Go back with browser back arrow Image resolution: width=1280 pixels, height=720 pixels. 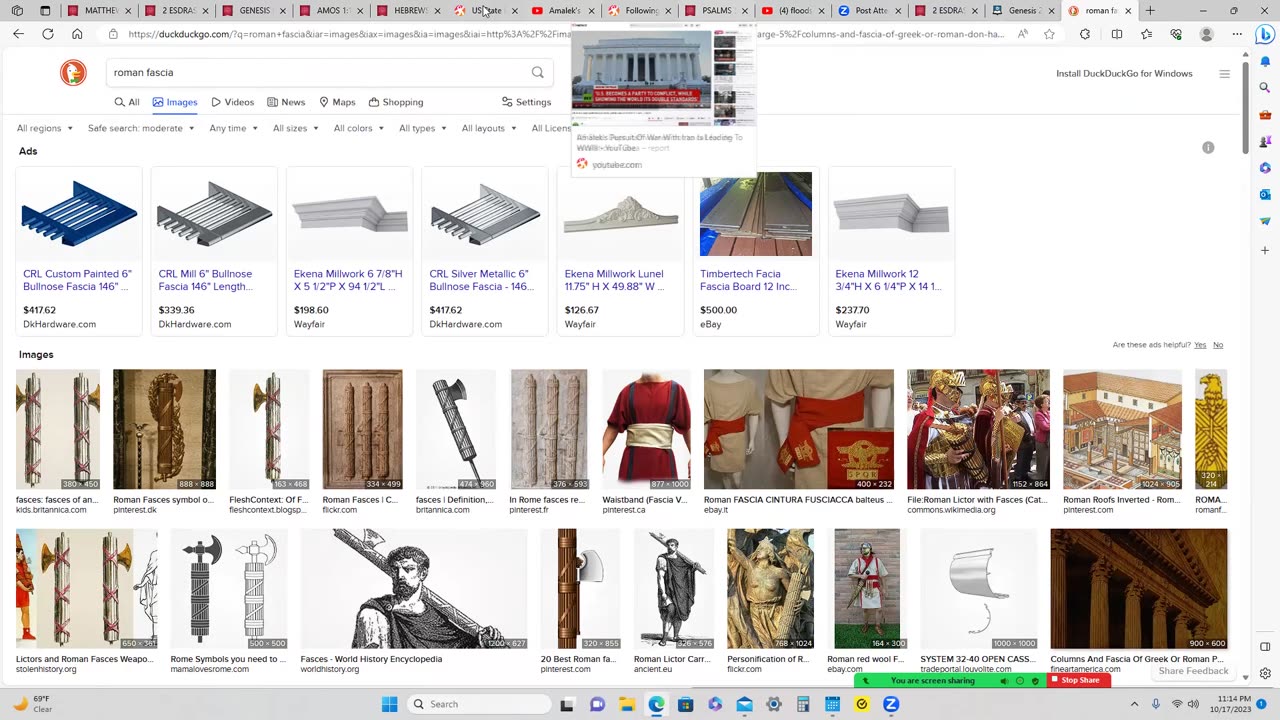click(x=18, y=34)
